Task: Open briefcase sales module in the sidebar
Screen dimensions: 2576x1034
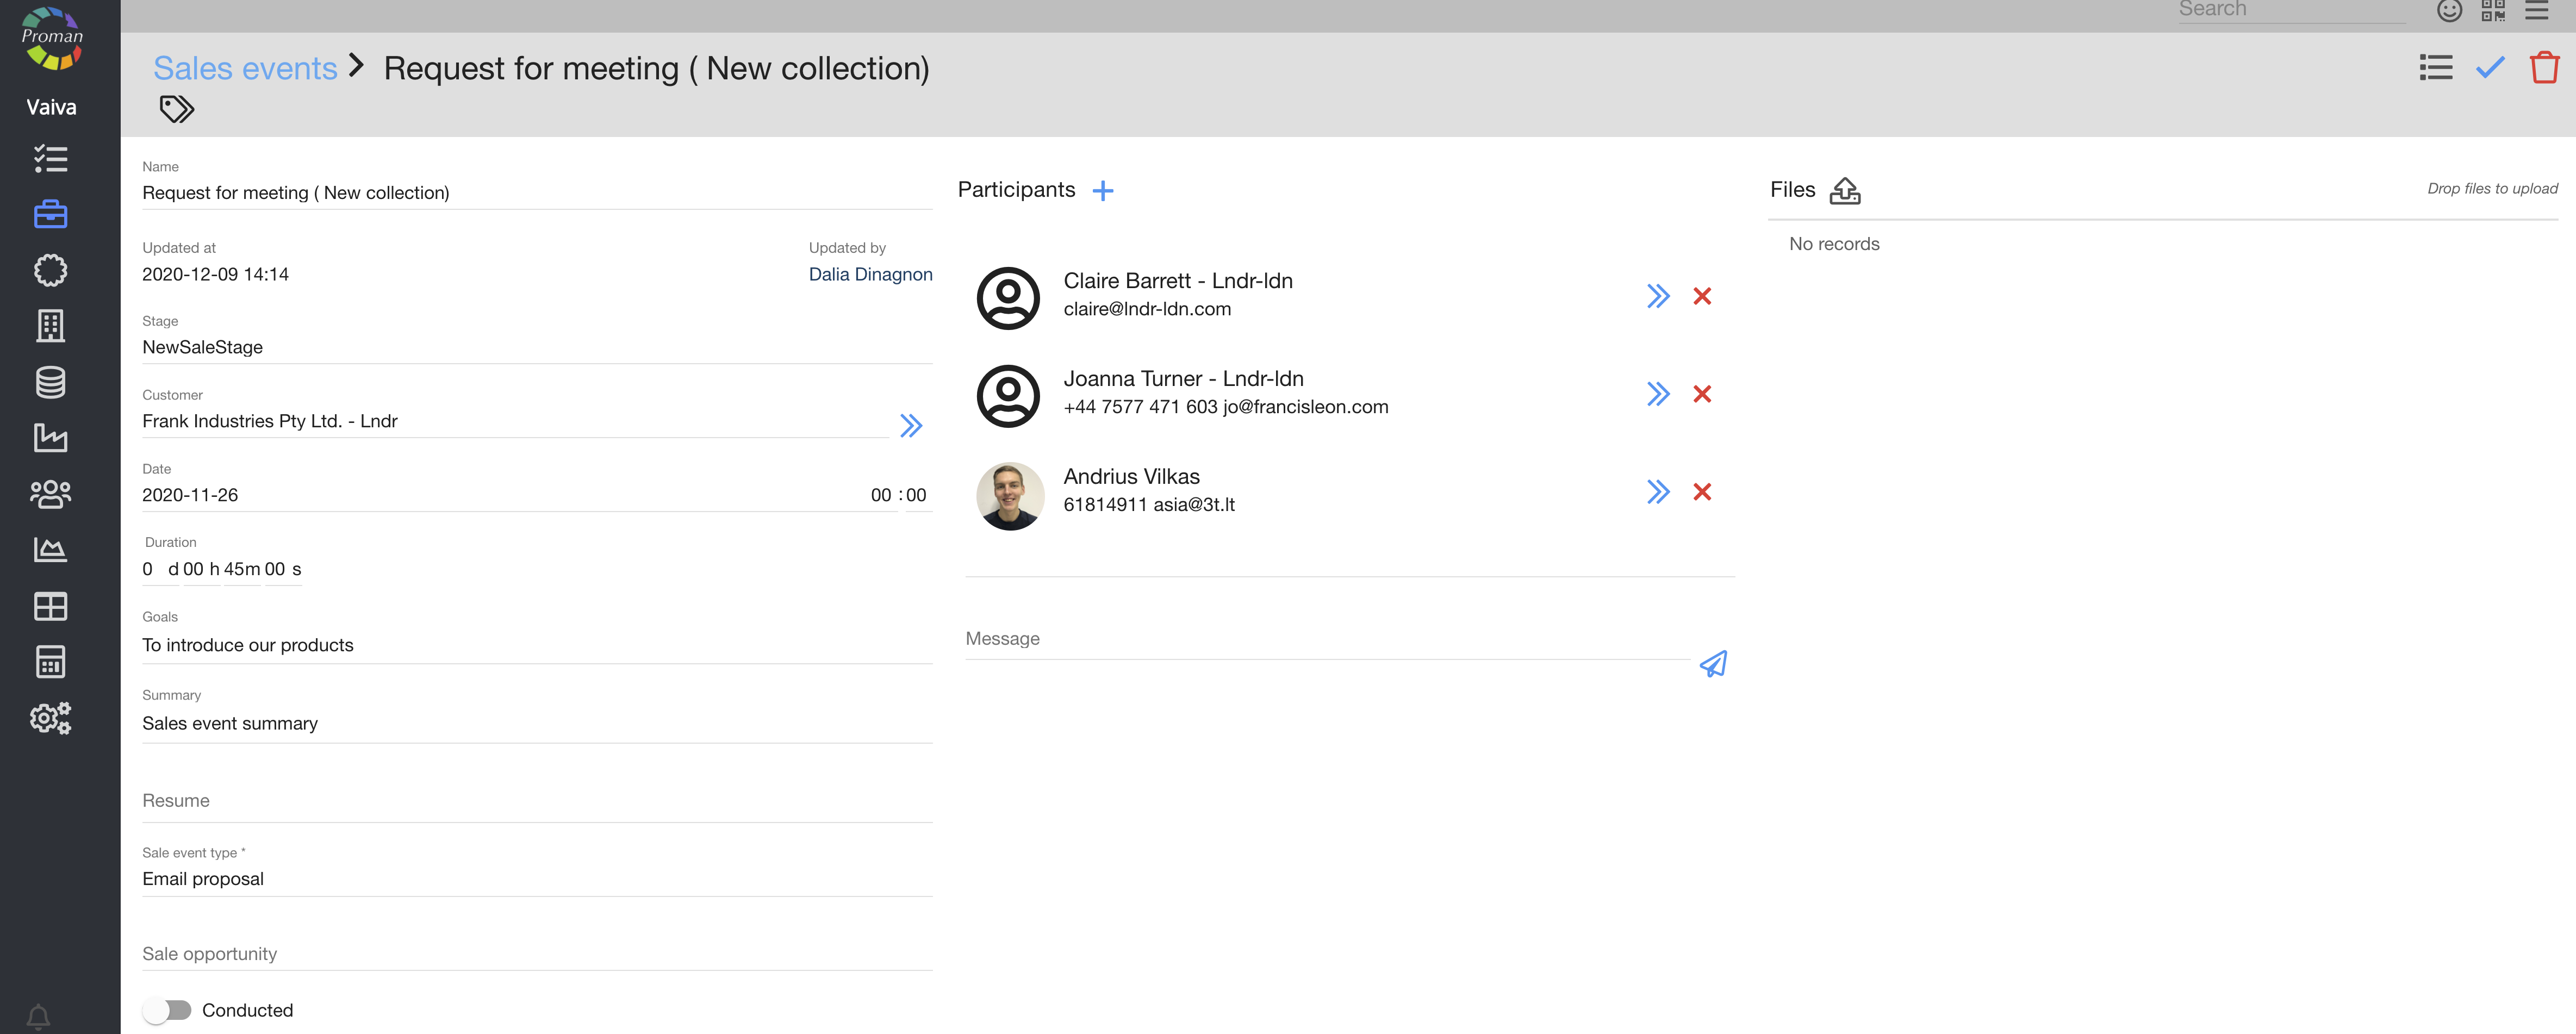Action: point(50,214)
